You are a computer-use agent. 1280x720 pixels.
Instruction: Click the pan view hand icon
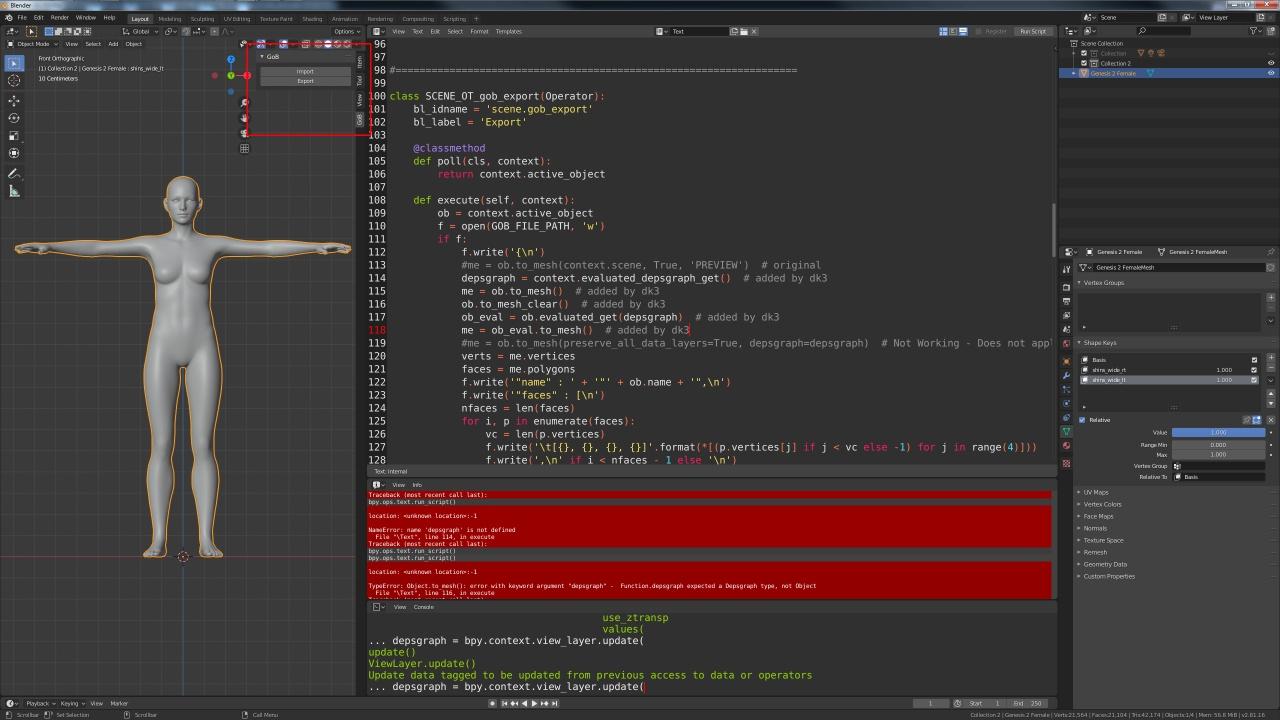(x=244, y=118)
